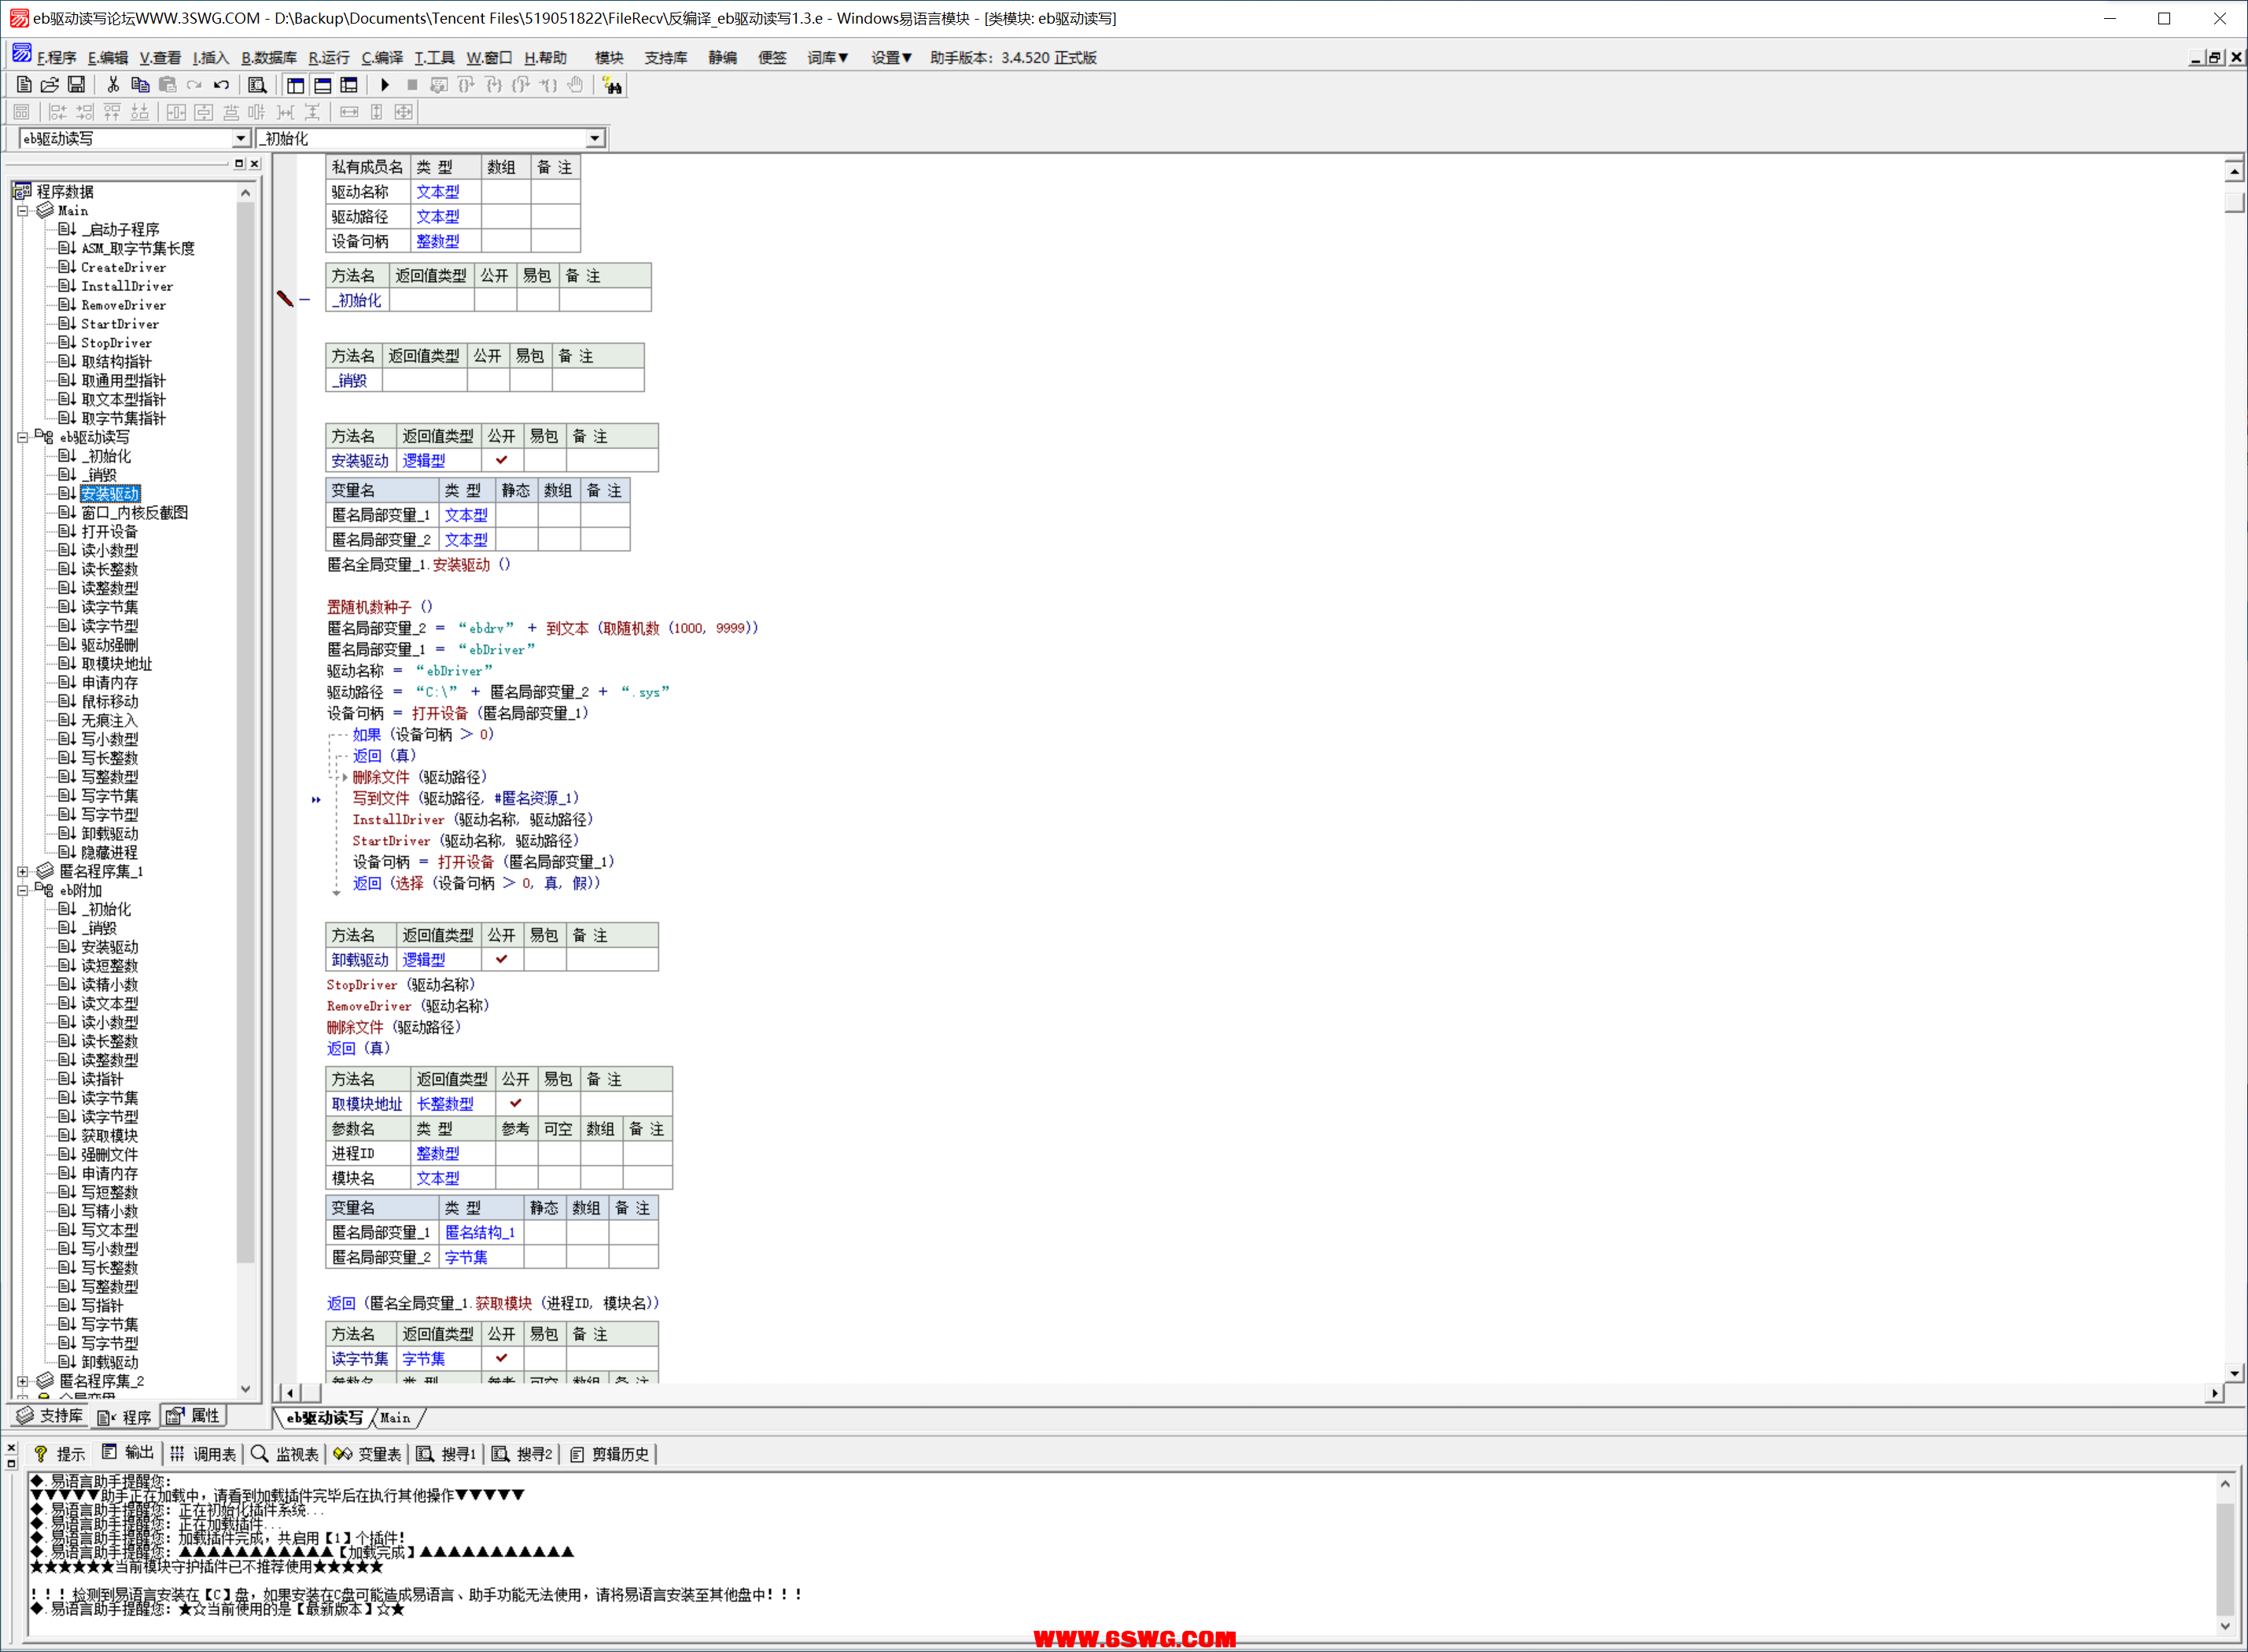Expand the 匿名程序集_1 tree node
The height and width of the screenshot is (1652, 2248).
(22, 871)
